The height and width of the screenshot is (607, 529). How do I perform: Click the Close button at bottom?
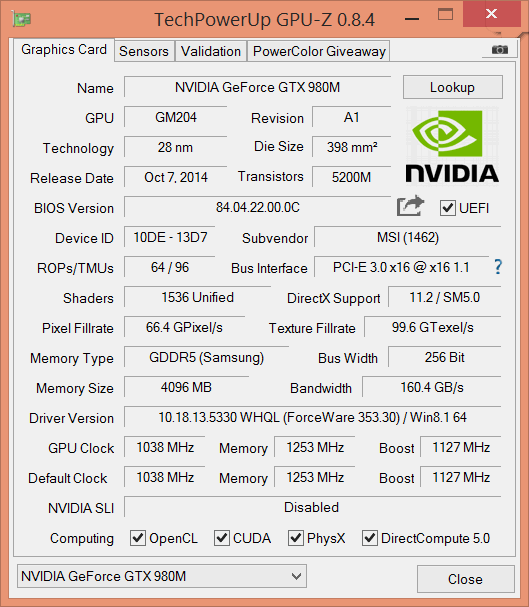[466, 579]
